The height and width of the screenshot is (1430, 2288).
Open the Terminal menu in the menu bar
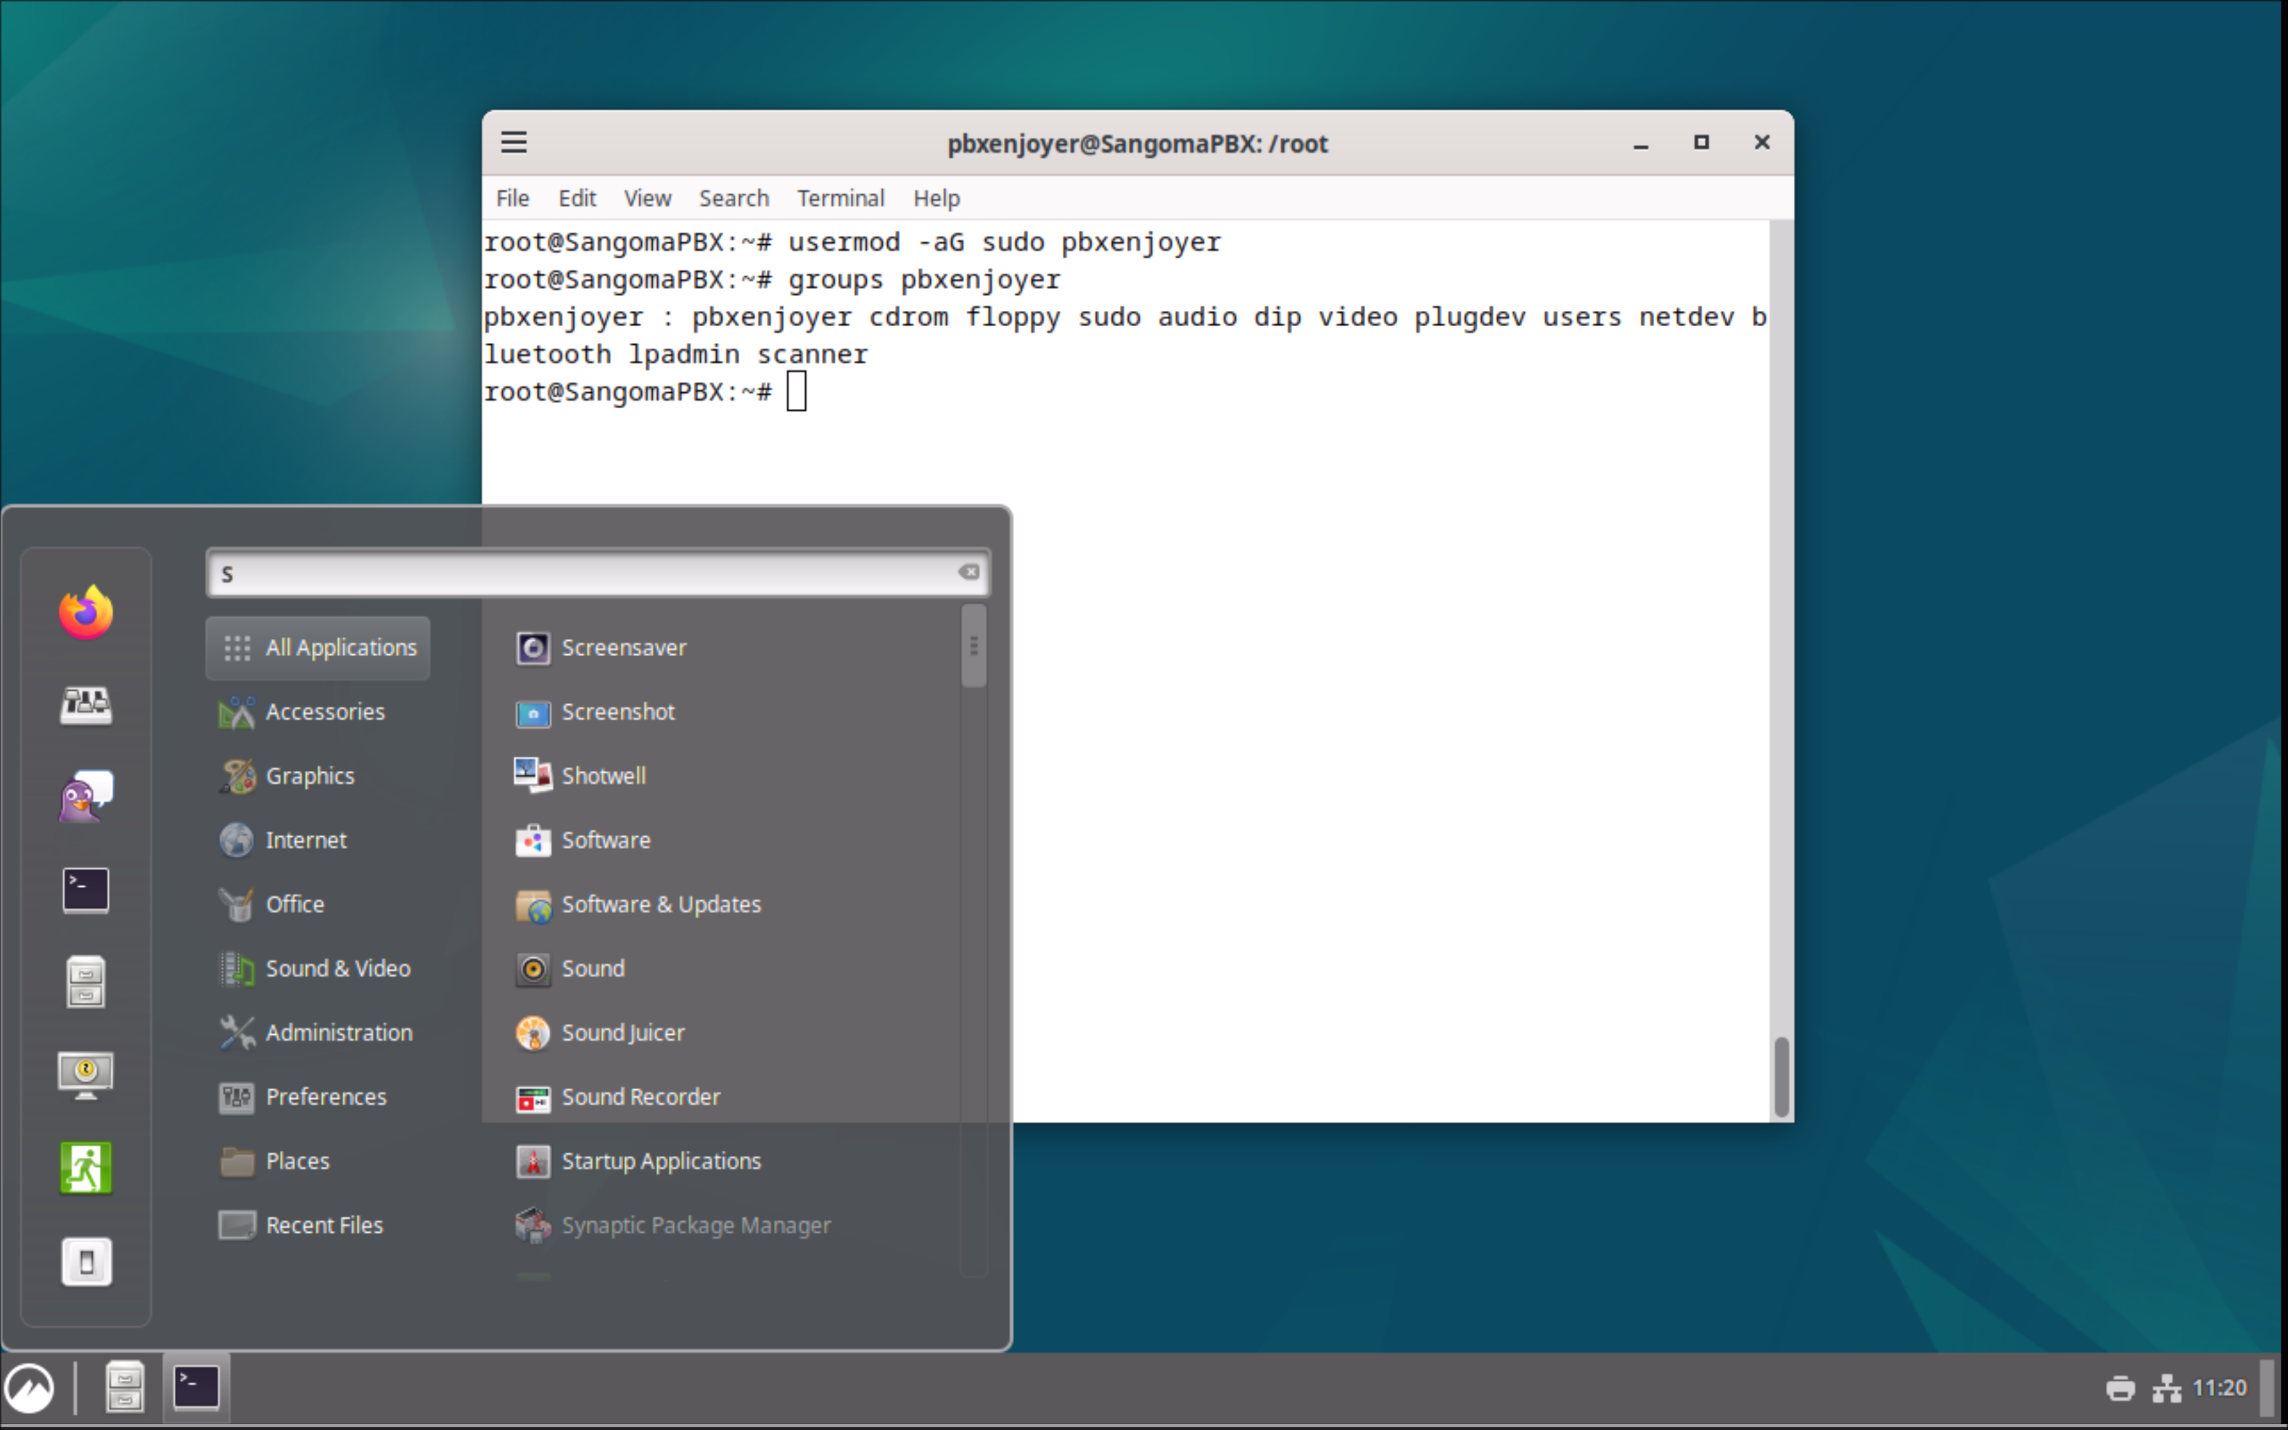[840, 198]
